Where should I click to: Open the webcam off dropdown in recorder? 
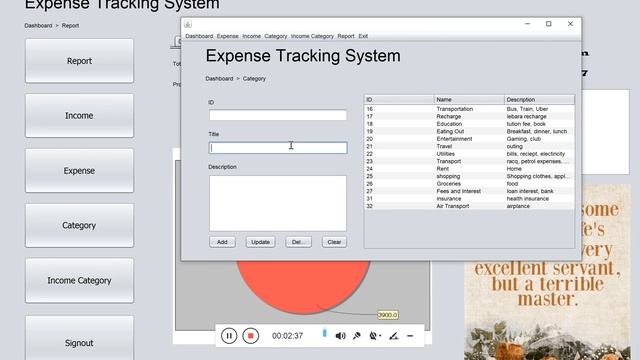coord(375,336)
